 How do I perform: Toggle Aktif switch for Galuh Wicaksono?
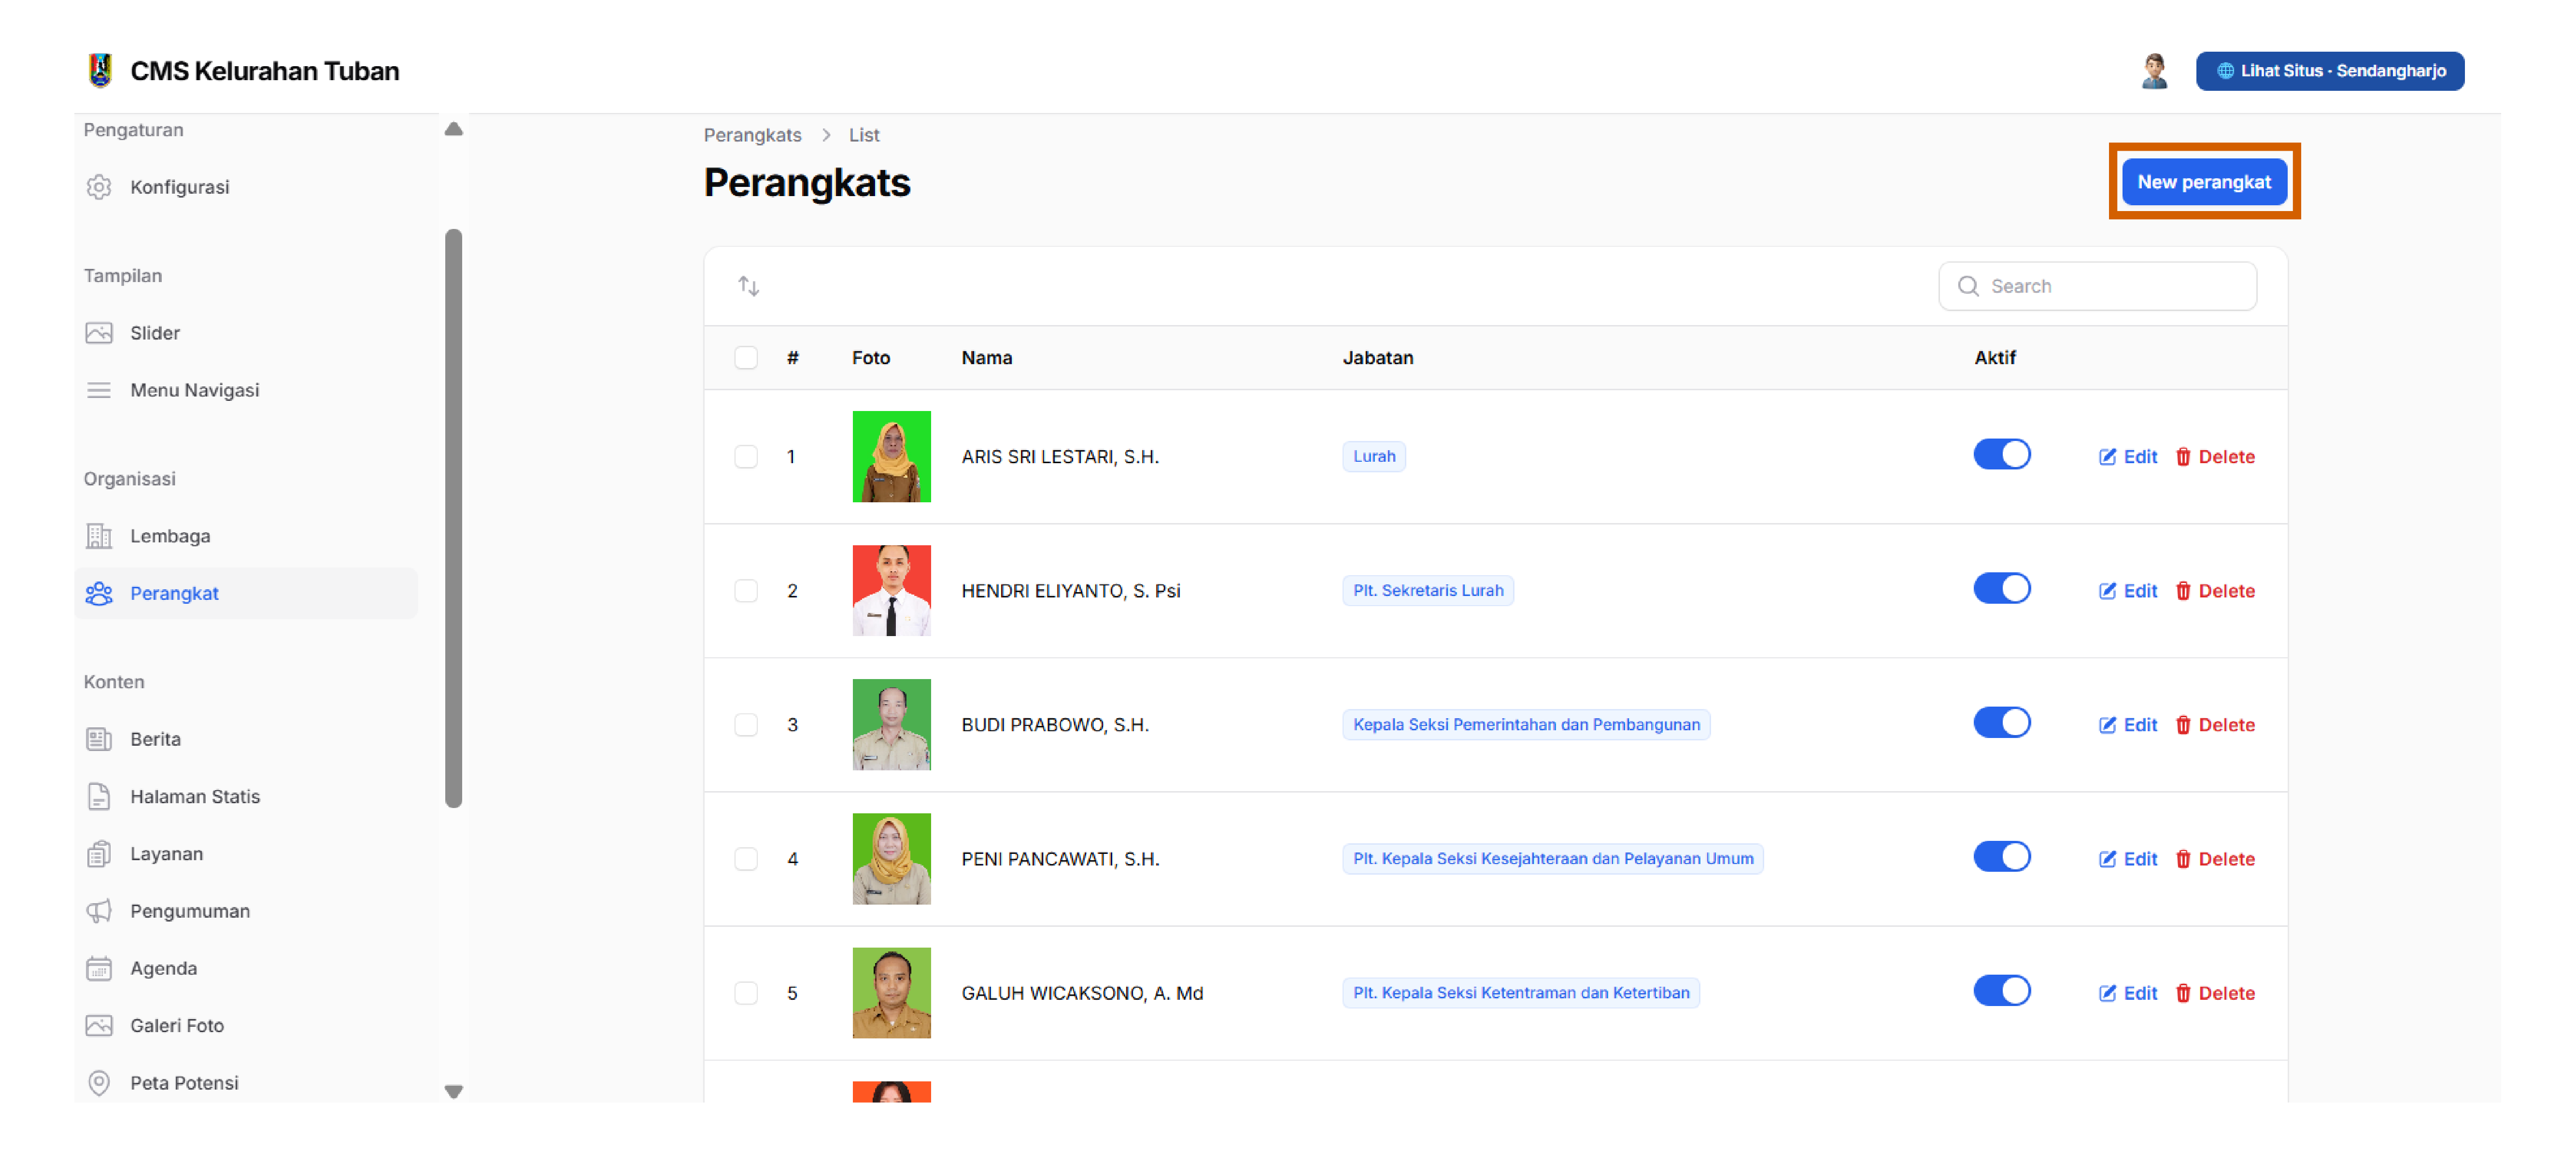coord(2002,991)
